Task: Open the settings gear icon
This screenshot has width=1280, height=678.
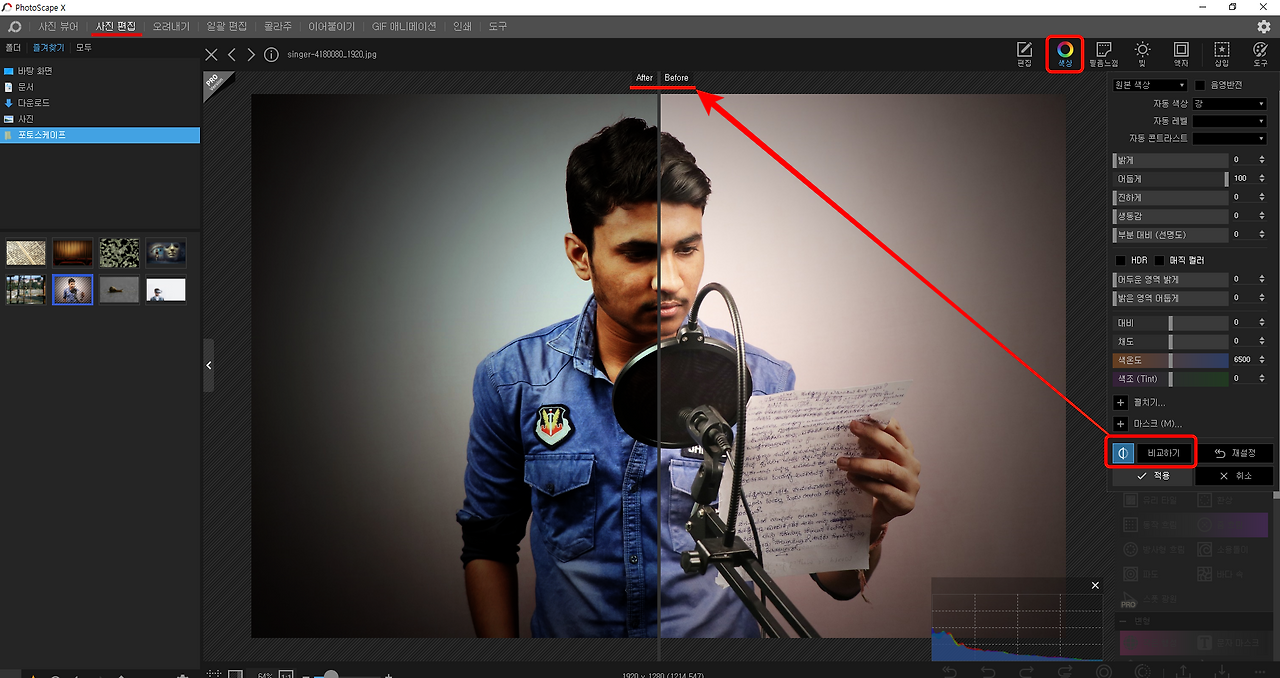Action: [x=1263, y=26]
